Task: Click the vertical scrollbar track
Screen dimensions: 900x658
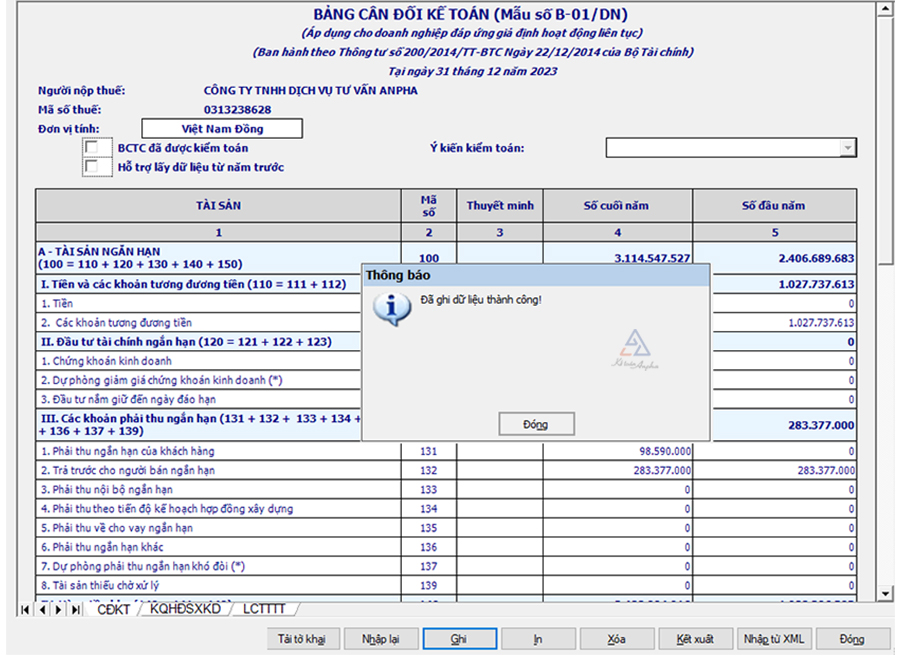Action: pyautogui.click(x=884, y=400)
